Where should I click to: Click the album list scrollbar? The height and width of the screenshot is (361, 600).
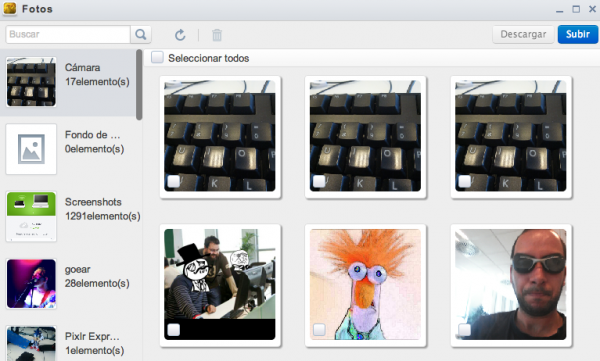tap(139, 85)
